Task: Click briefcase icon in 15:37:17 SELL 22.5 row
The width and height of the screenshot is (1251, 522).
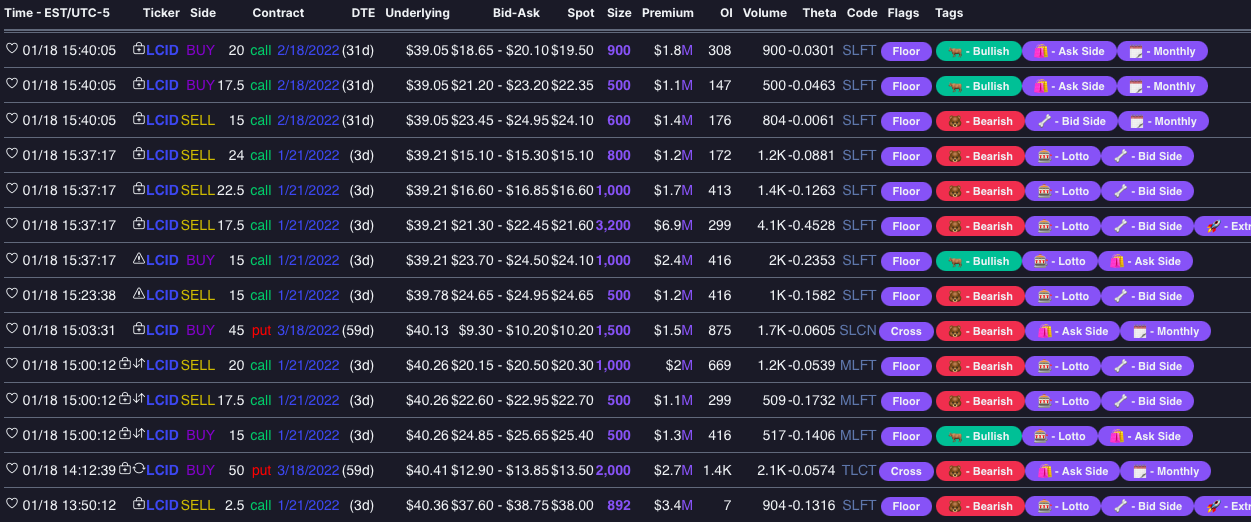Action: pos(139,189)
